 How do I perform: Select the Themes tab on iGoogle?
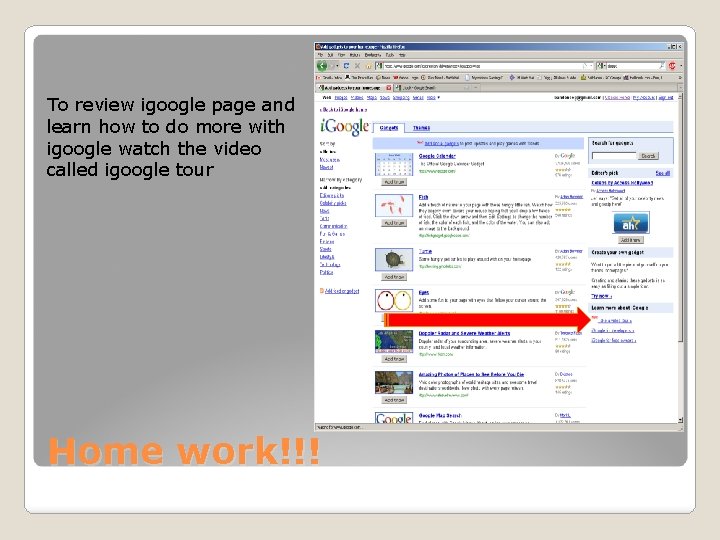(x=421, y=128)
